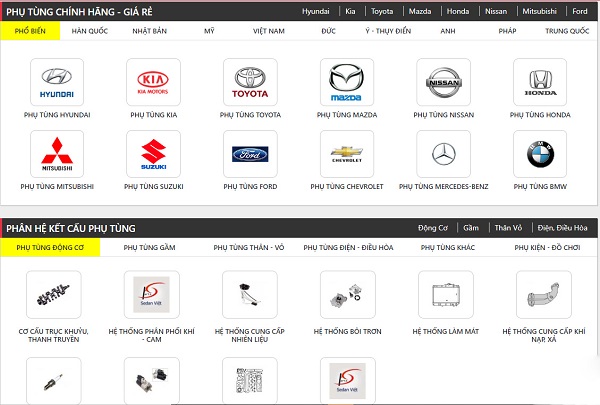The width and height of the screenshot is (600, 405).
Task: Switch to the Phụ Tùng Khác tab
Action: [x=448, y=247]
